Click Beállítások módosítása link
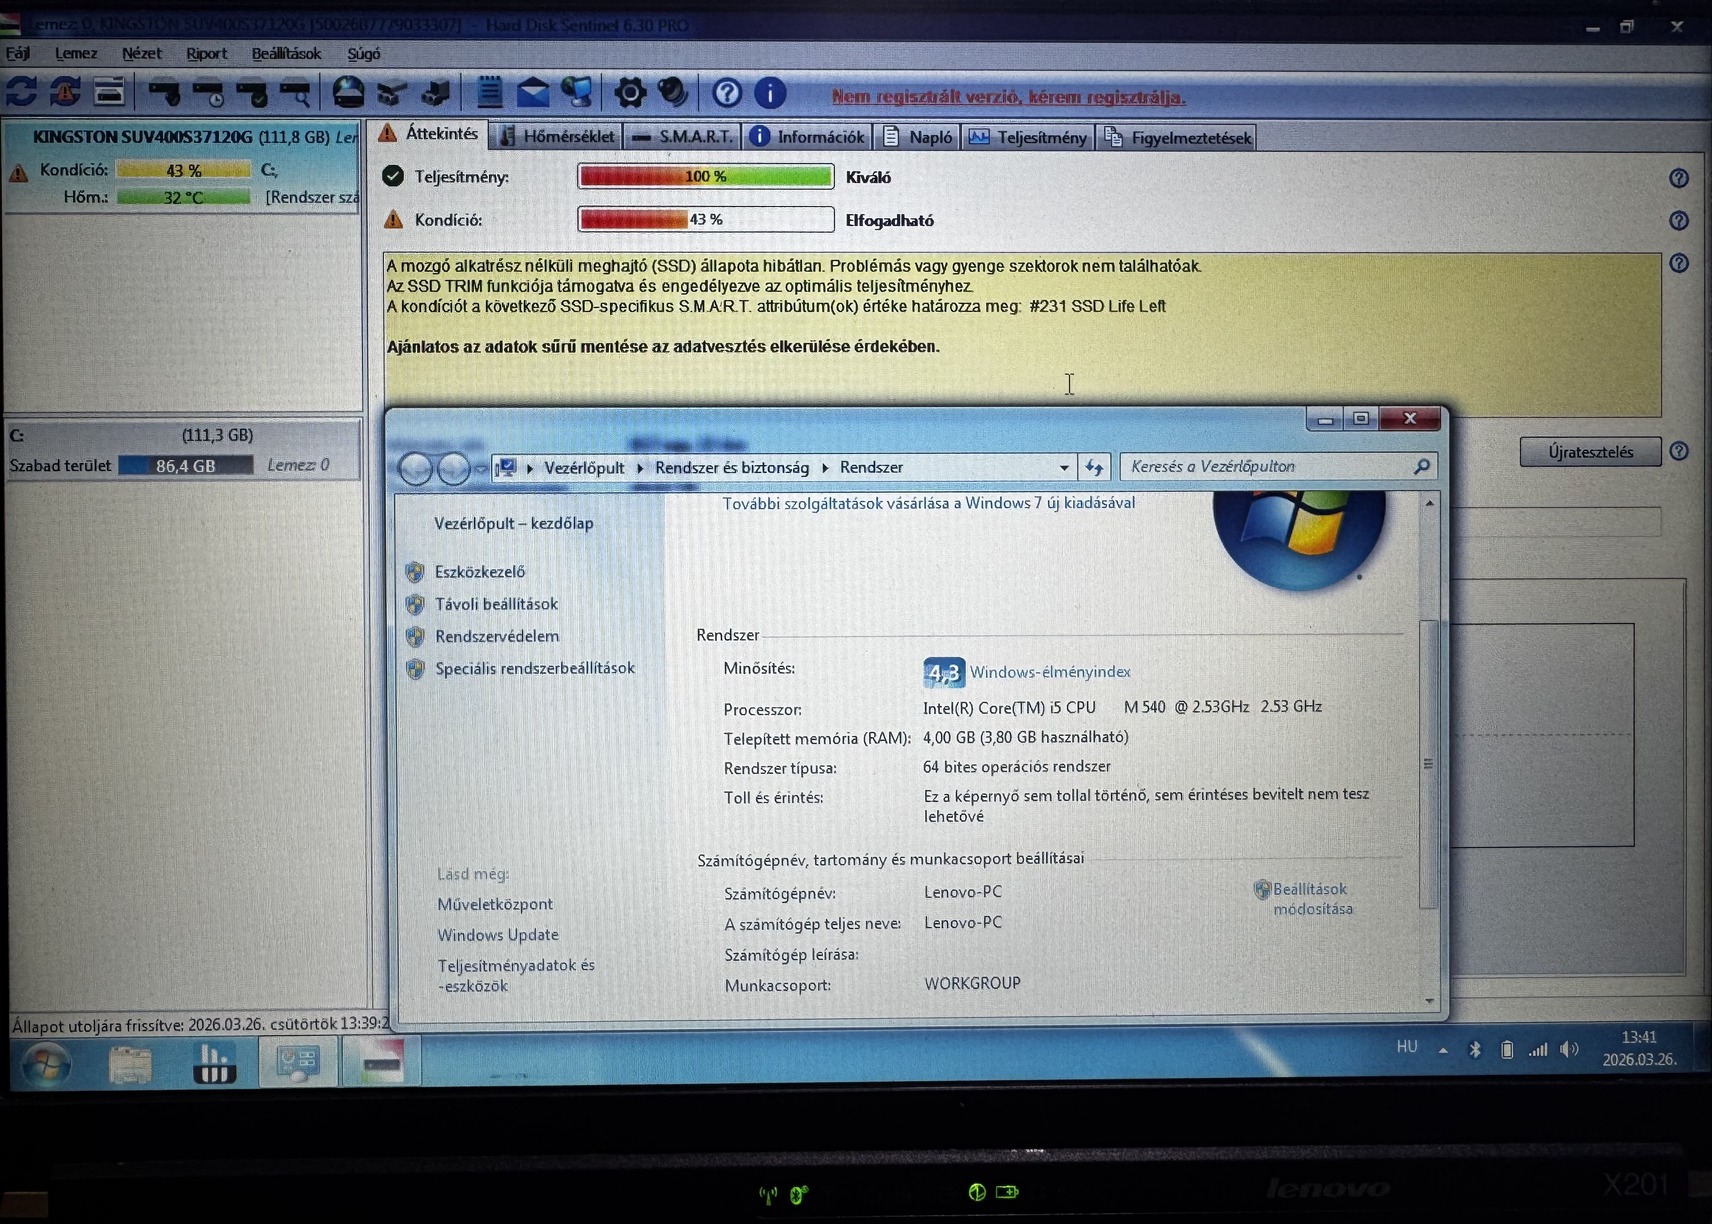 (x=1312, y=899)
